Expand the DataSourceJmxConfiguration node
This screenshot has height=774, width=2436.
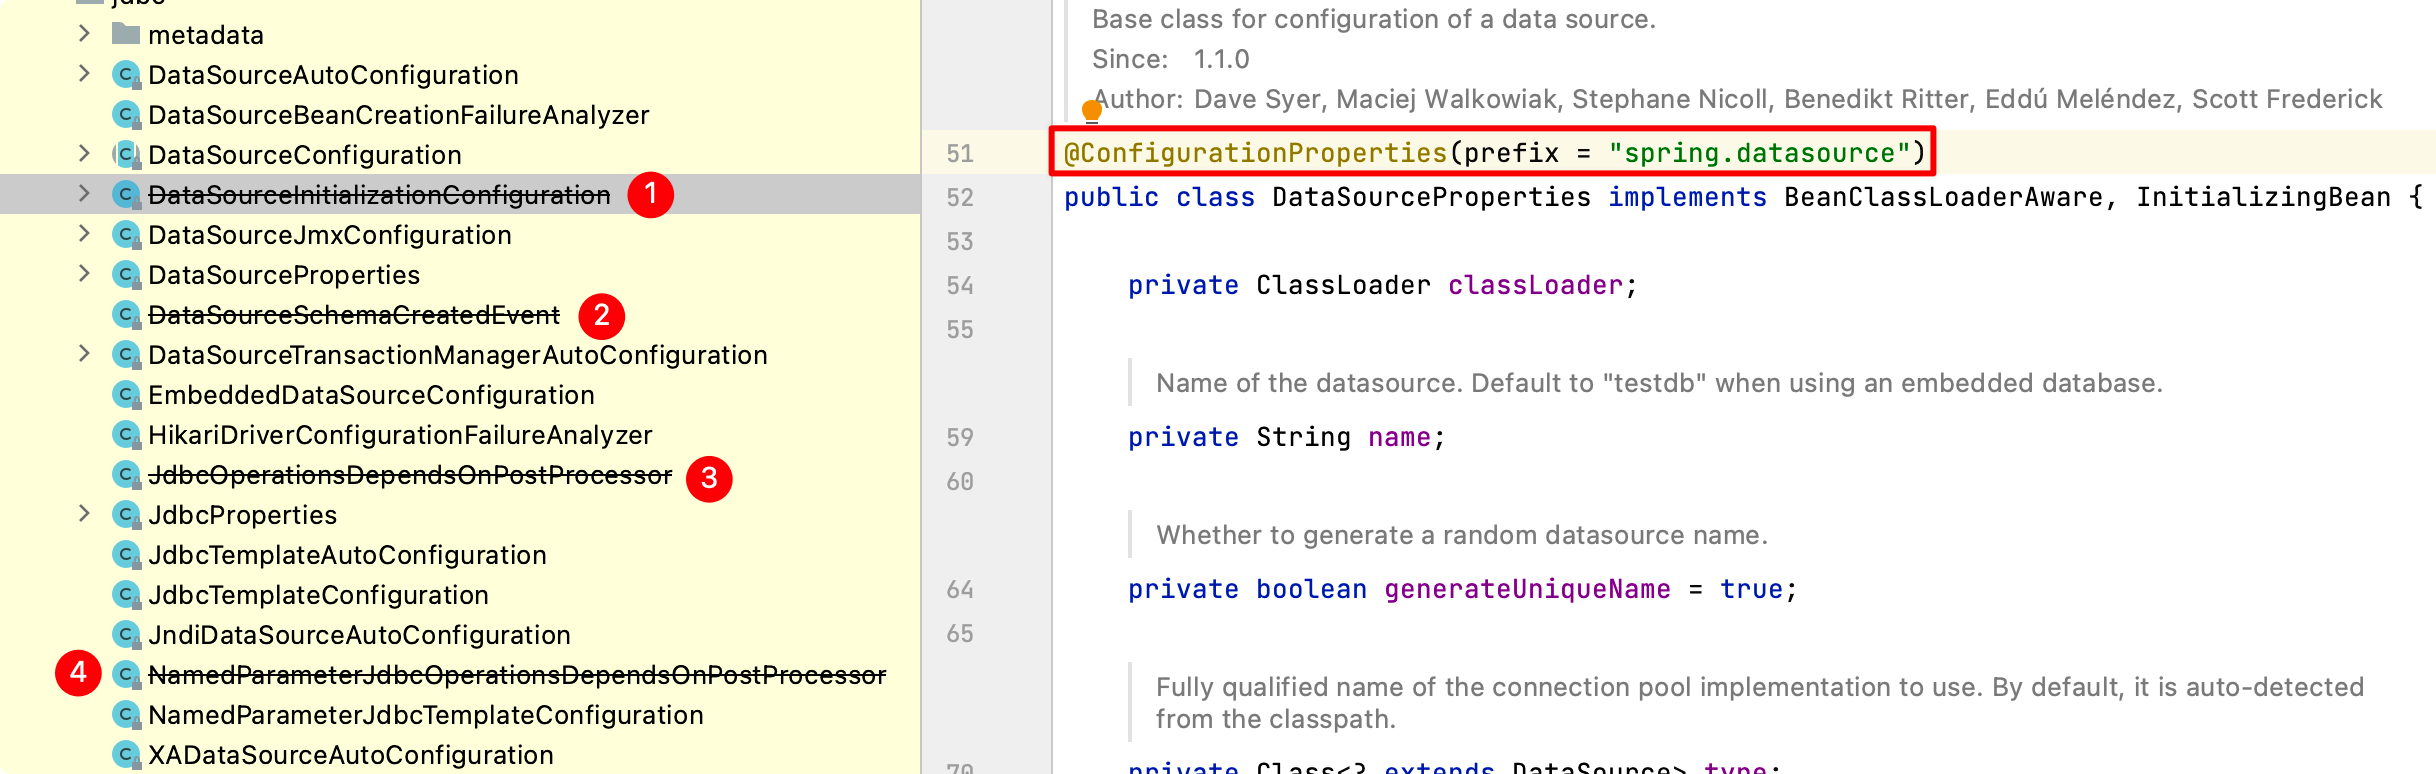(x=84, y=234)
